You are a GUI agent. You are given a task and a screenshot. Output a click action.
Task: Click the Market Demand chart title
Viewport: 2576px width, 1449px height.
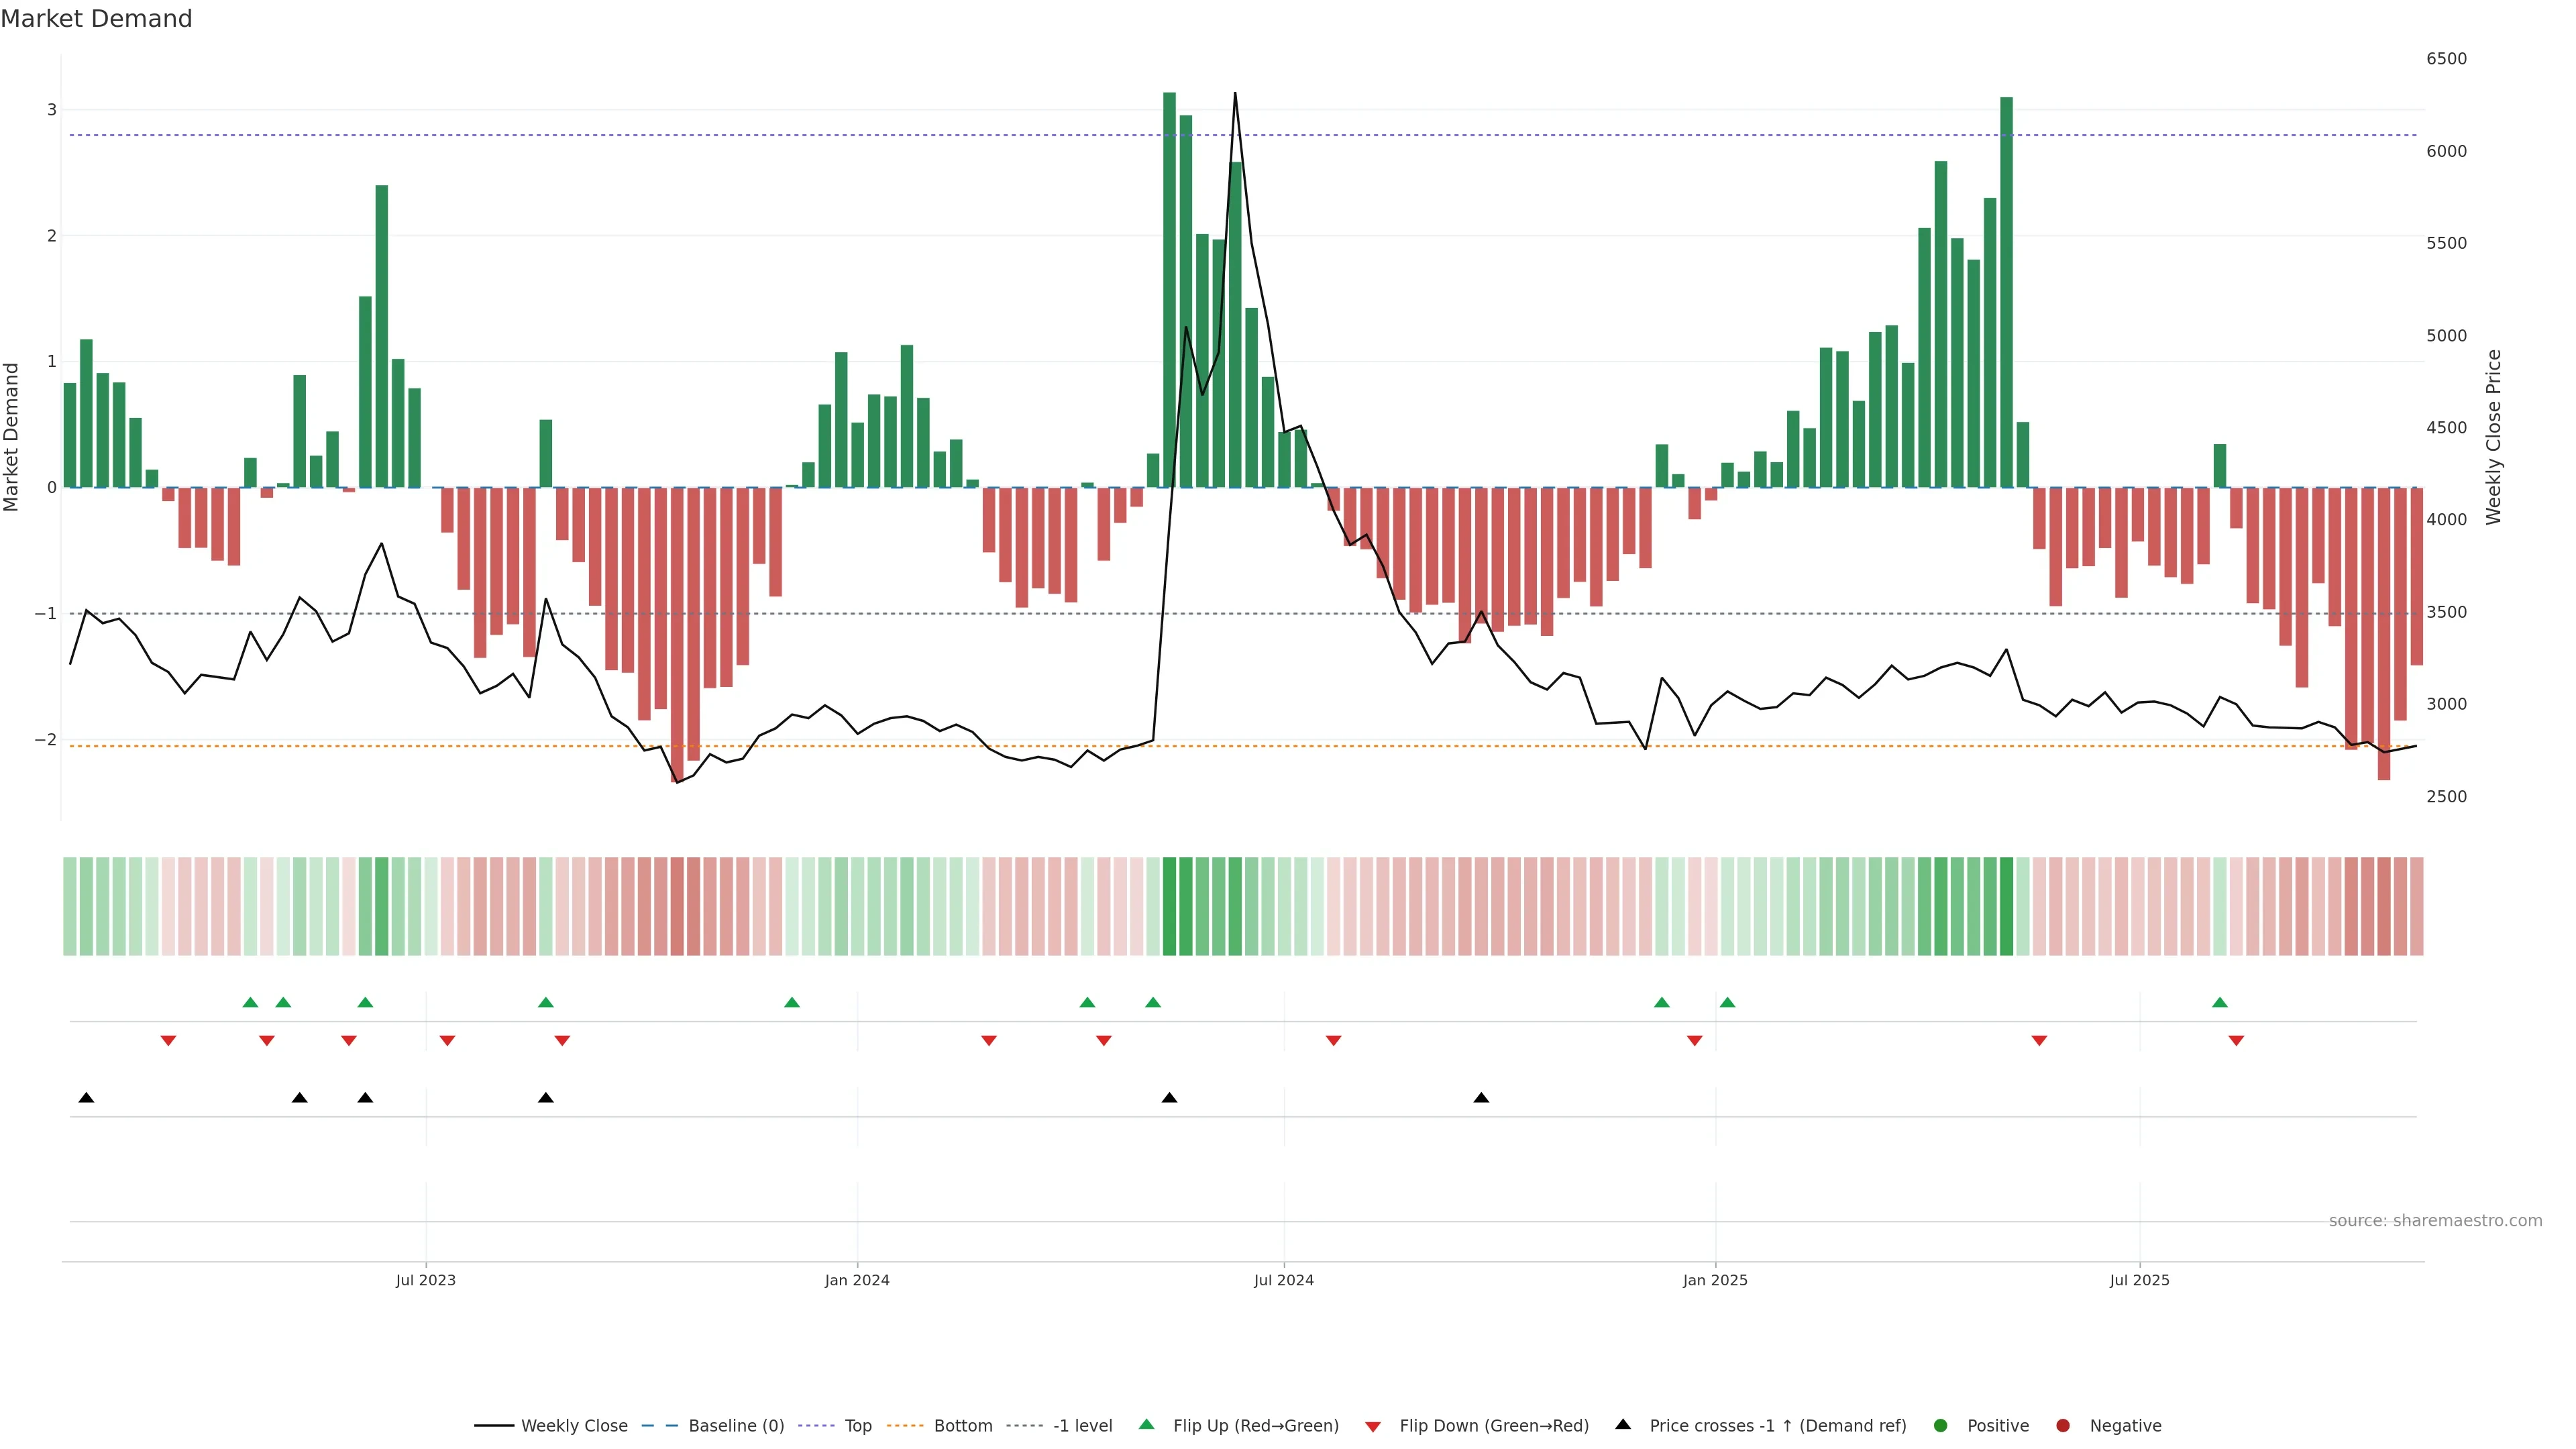(96, 19)
